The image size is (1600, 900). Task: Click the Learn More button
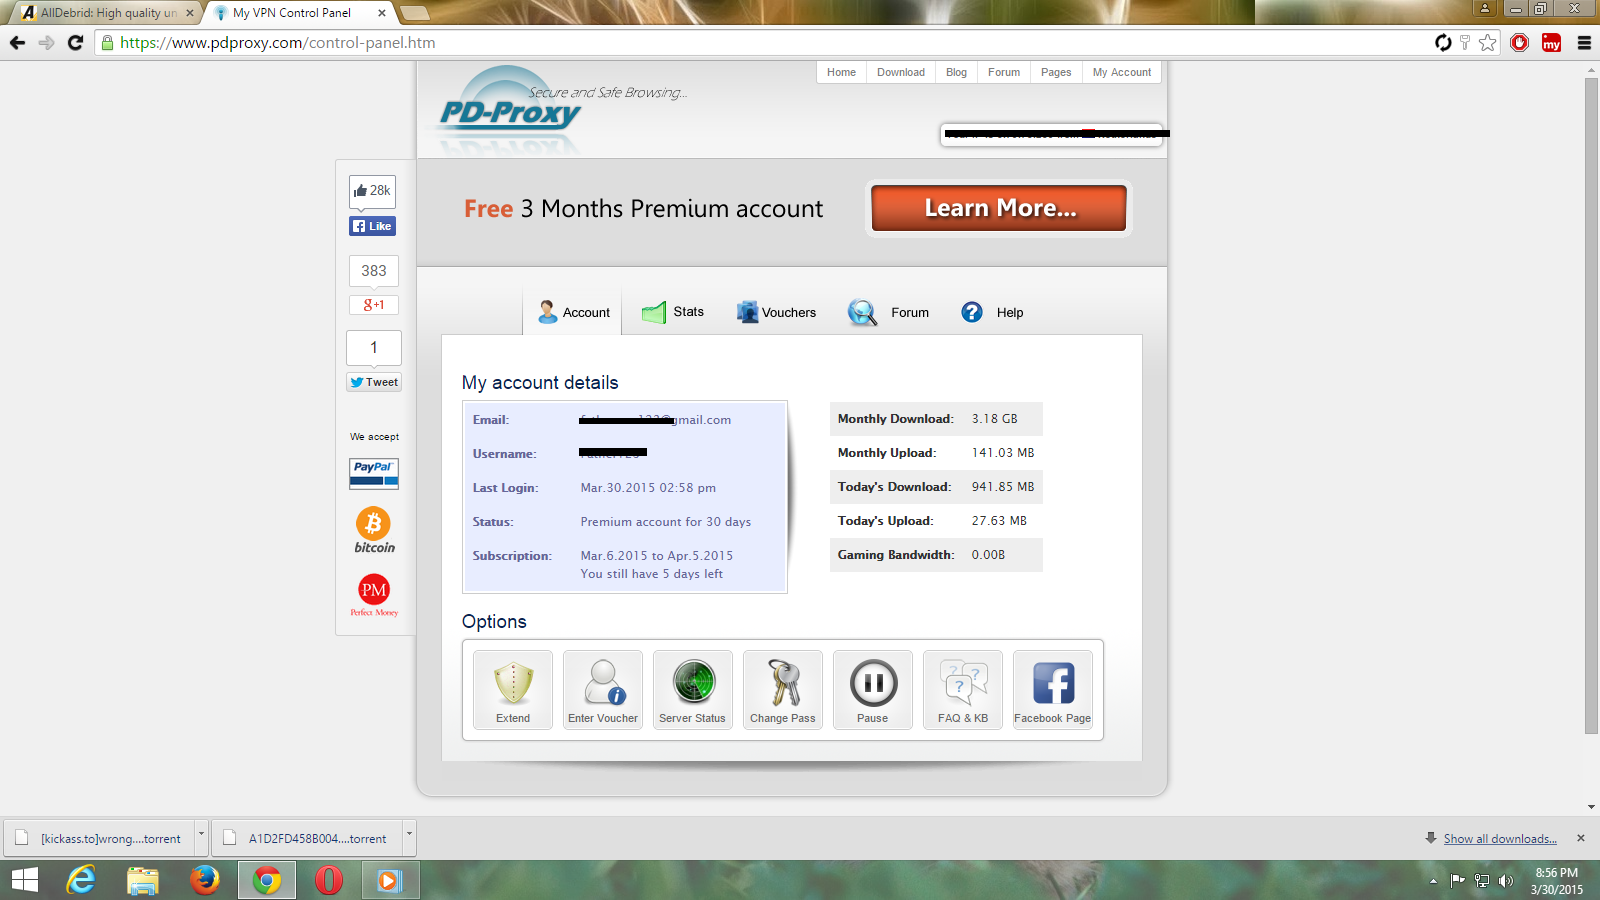[999, 208]
